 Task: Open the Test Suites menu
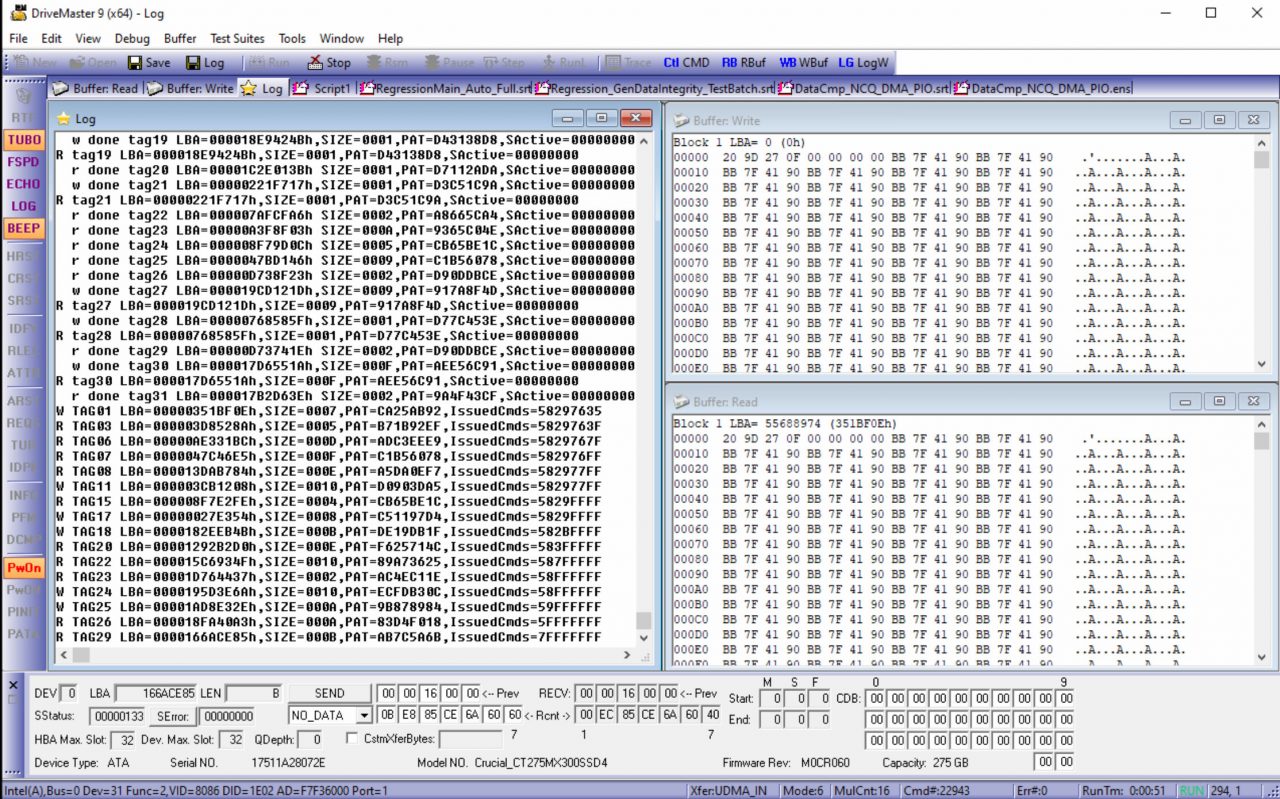pyautogui.click(x=237, y=38)
